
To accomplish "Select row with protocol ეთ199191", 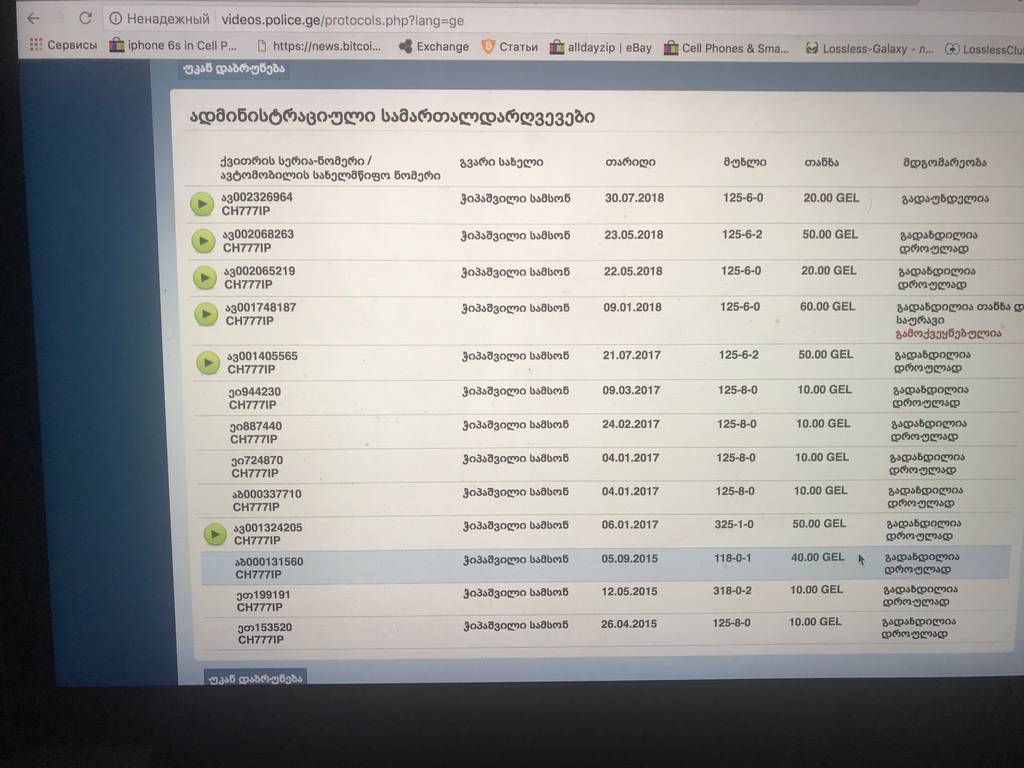I will [604, 600].
